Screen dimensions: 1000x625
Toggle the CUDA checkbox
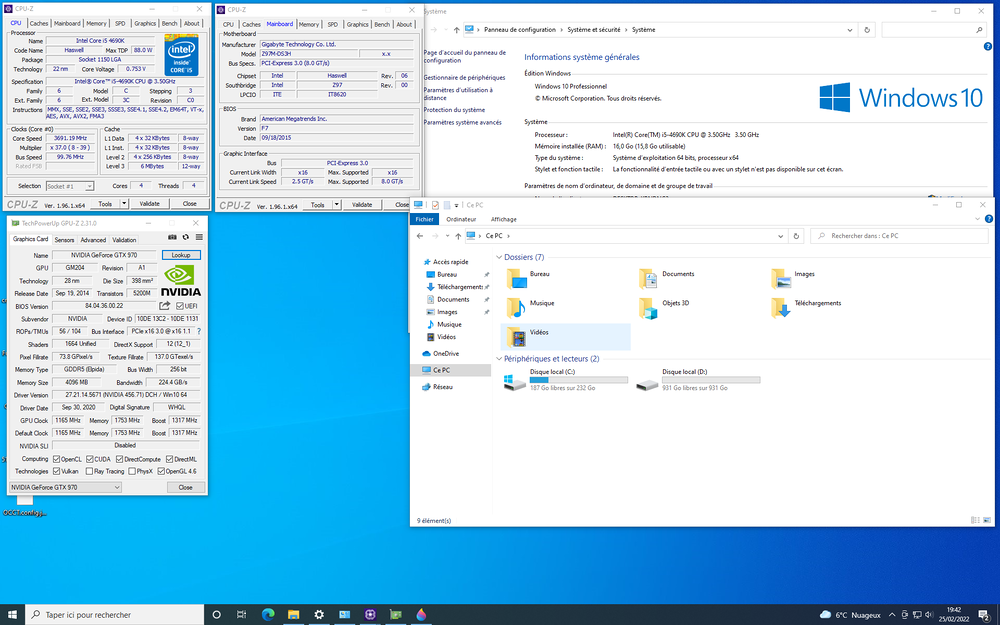tap(90, 459)
